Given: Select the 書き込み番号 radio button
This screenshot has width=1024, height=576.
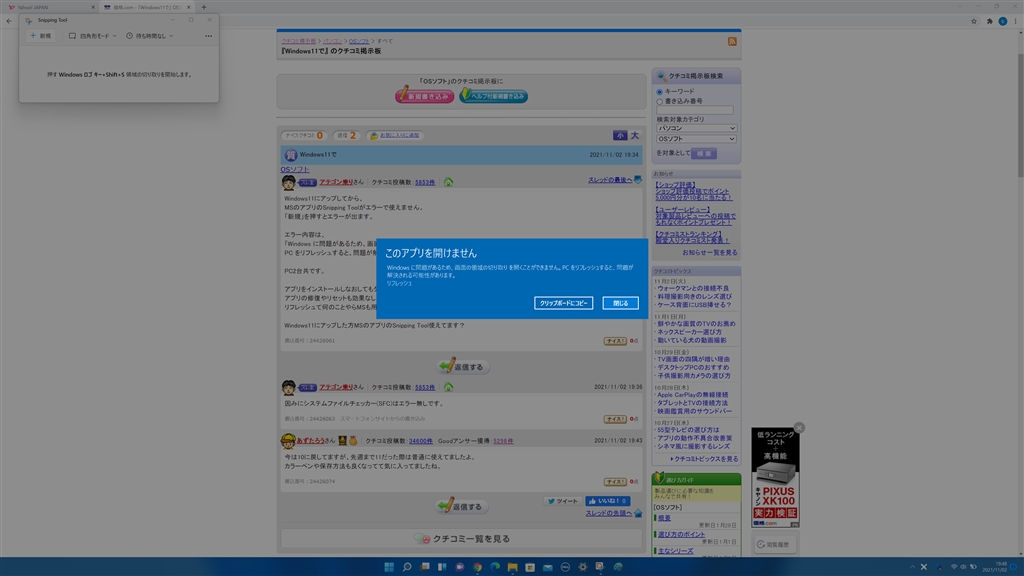Looking at the screenshot, I should [660, 102].
